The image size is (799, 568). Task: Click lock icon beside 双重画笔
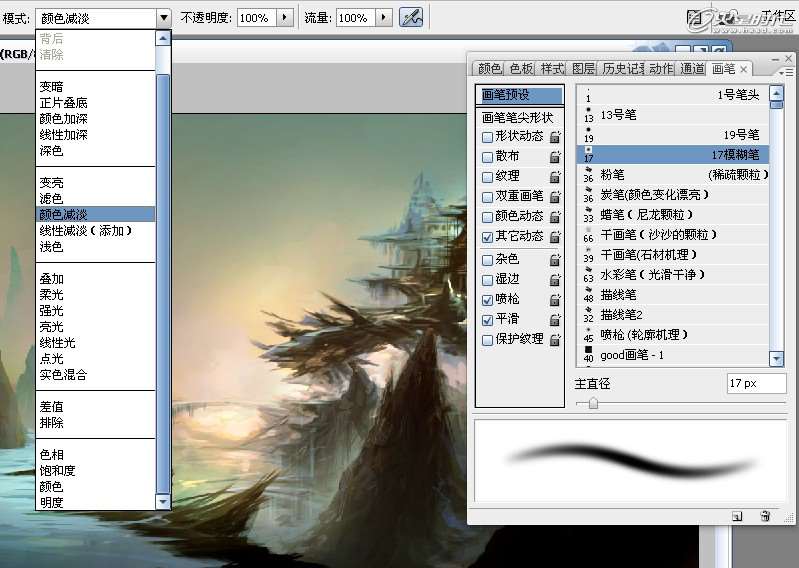pos(555,197)
